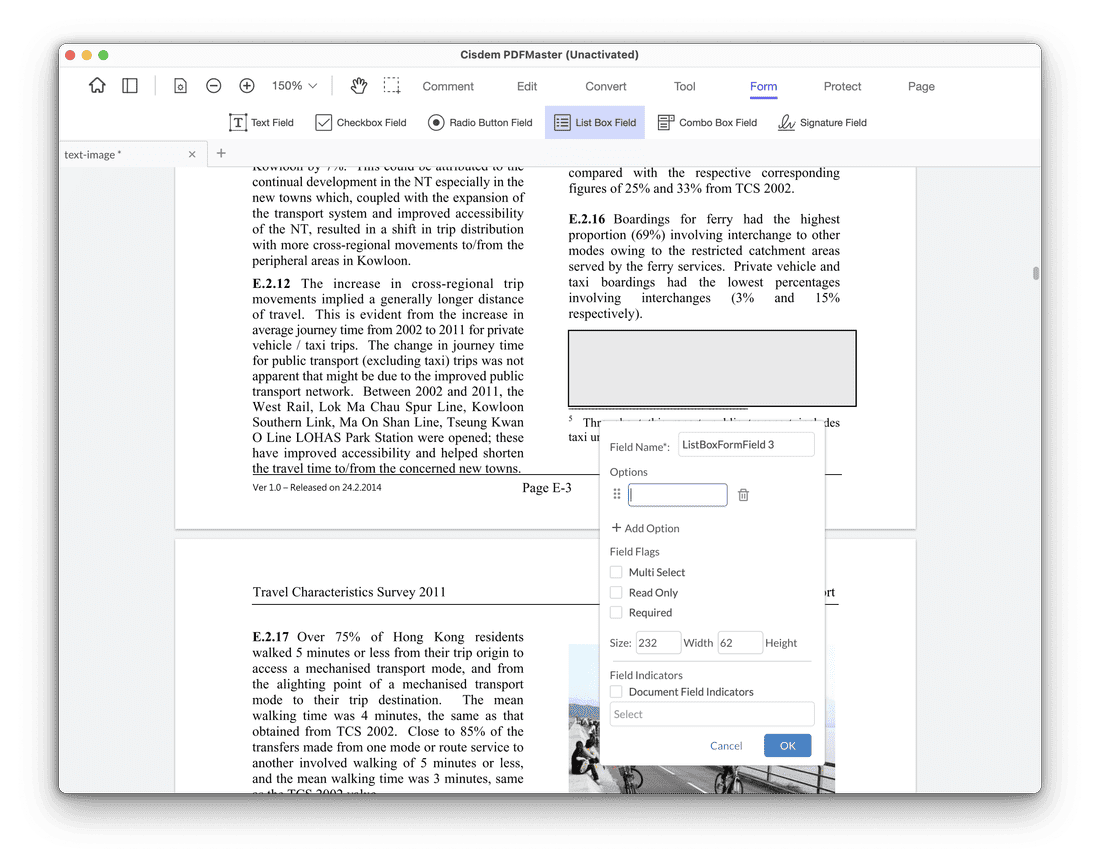Image resolution: width=1100 pixels, height=867 pixels.
Task: Choose the List Box Field tool
Action: pos(595,123)
